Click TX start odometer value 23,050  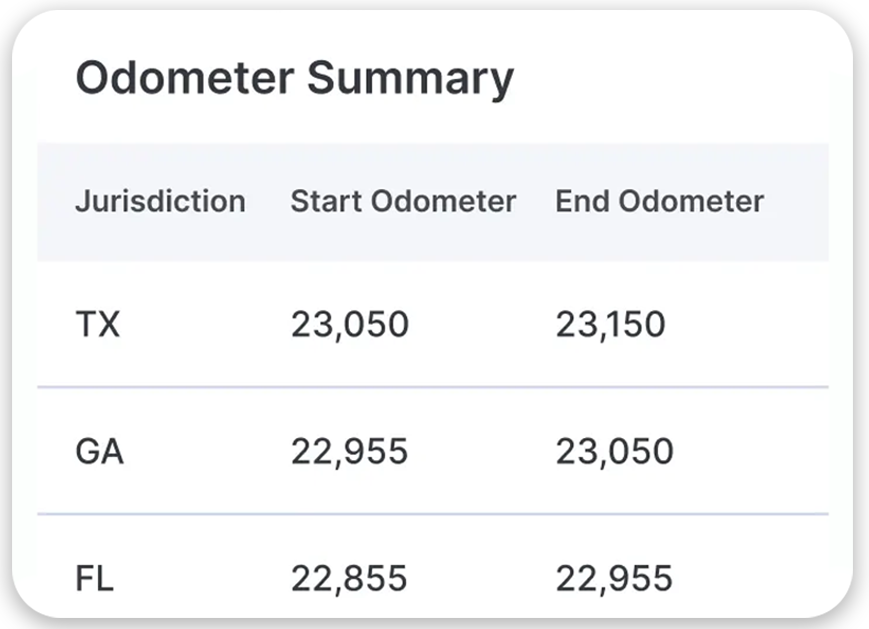350,324
